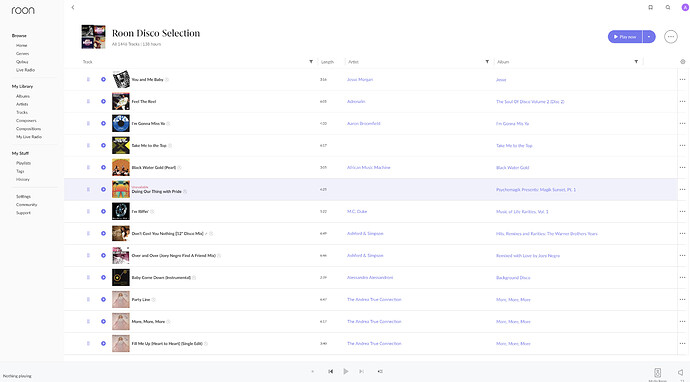Open column settings gear icon
This screenshot has width=690, height=382.
click(683, 62)
